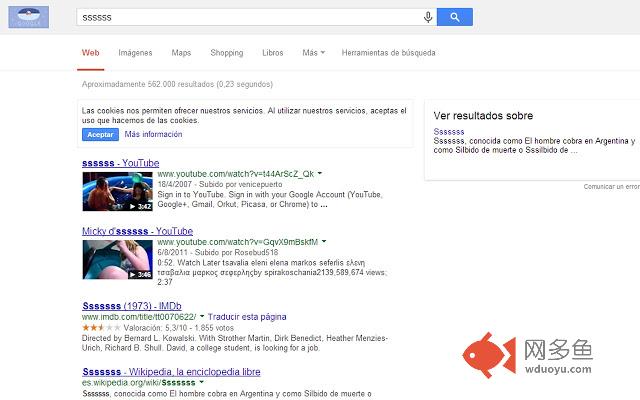Image resolution: width=640 pixels, height=400 pixels.
Task: Open the Libros tab
Action: (273, 53)
